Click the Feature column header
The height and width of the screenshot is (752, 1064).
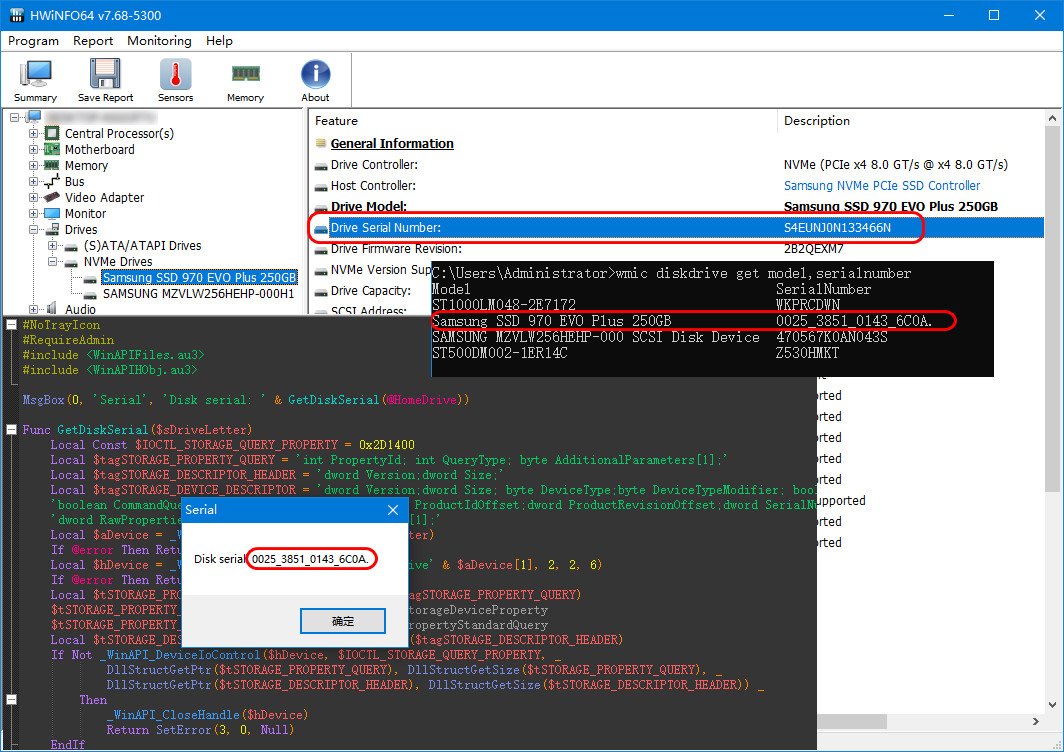tap(543, 121)
